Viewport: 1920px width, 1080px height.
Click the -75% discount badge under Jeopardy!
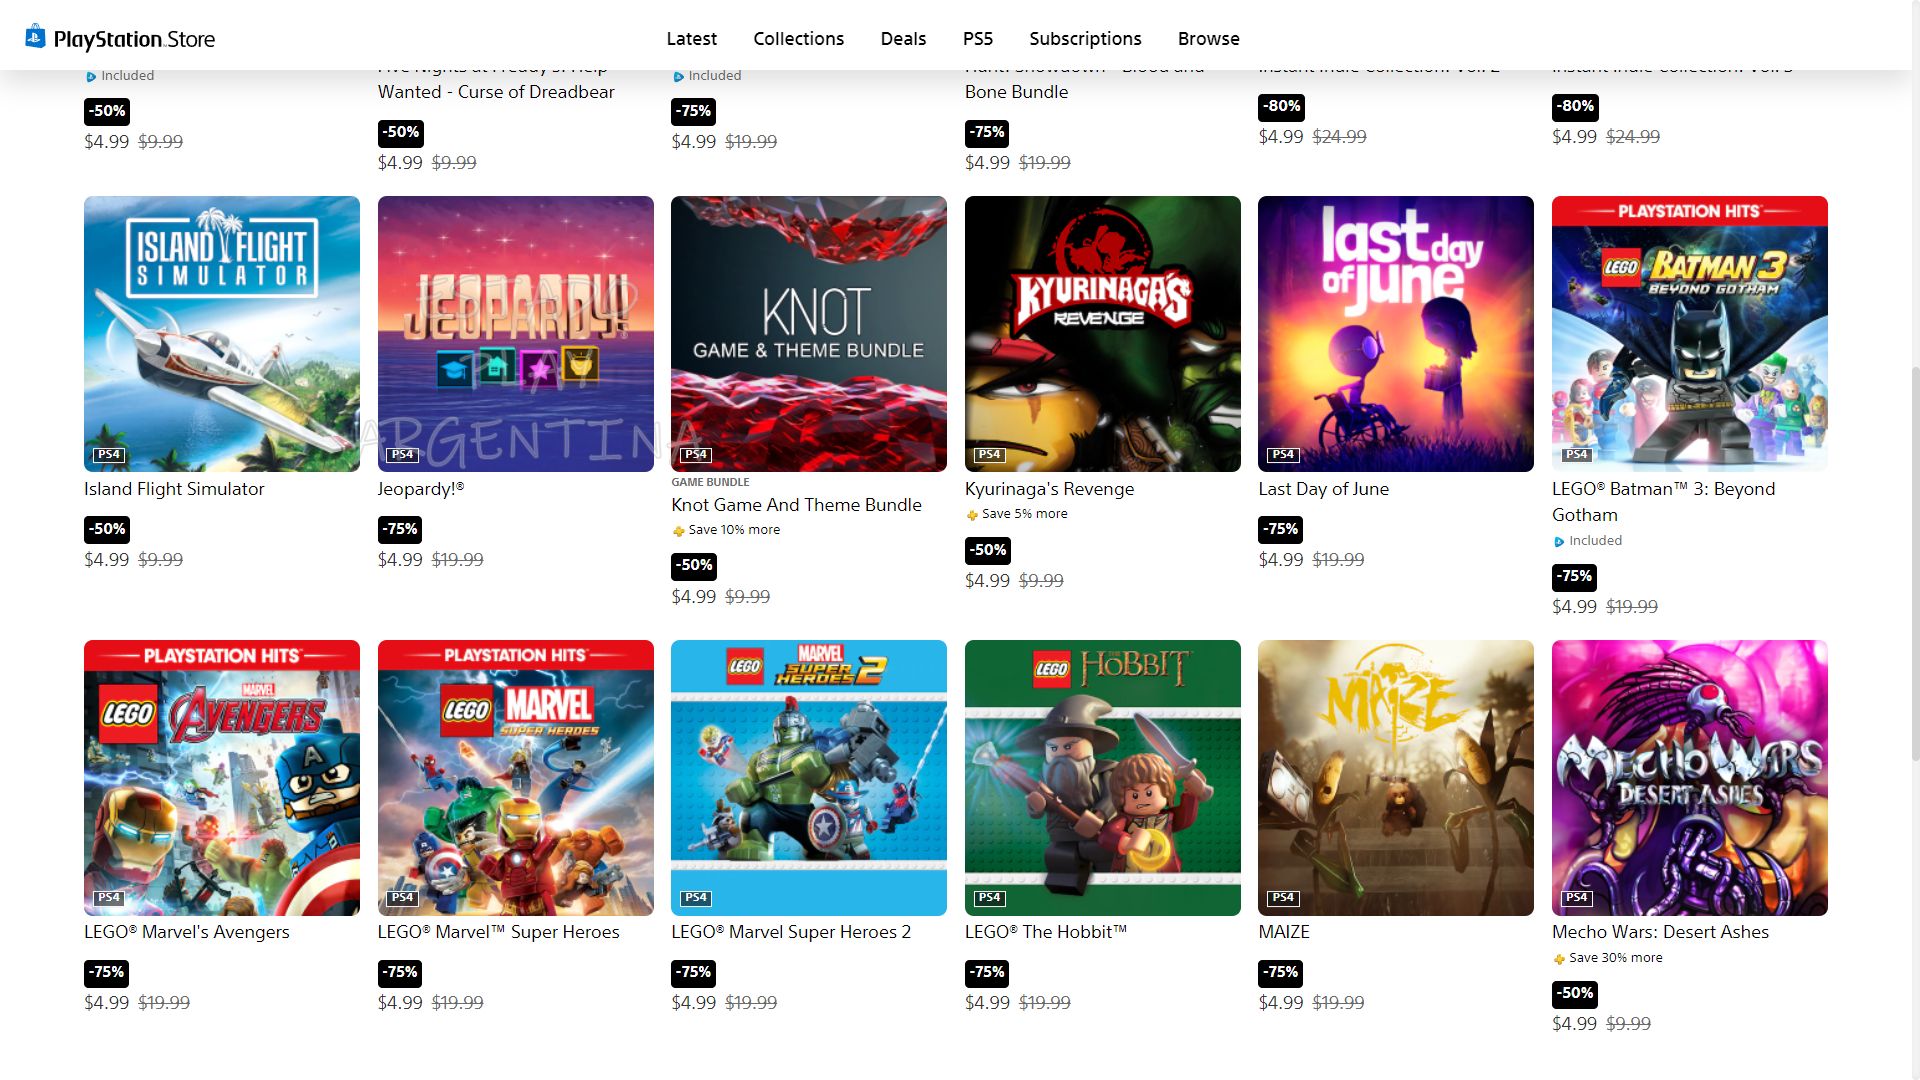(x=400, y=529)
